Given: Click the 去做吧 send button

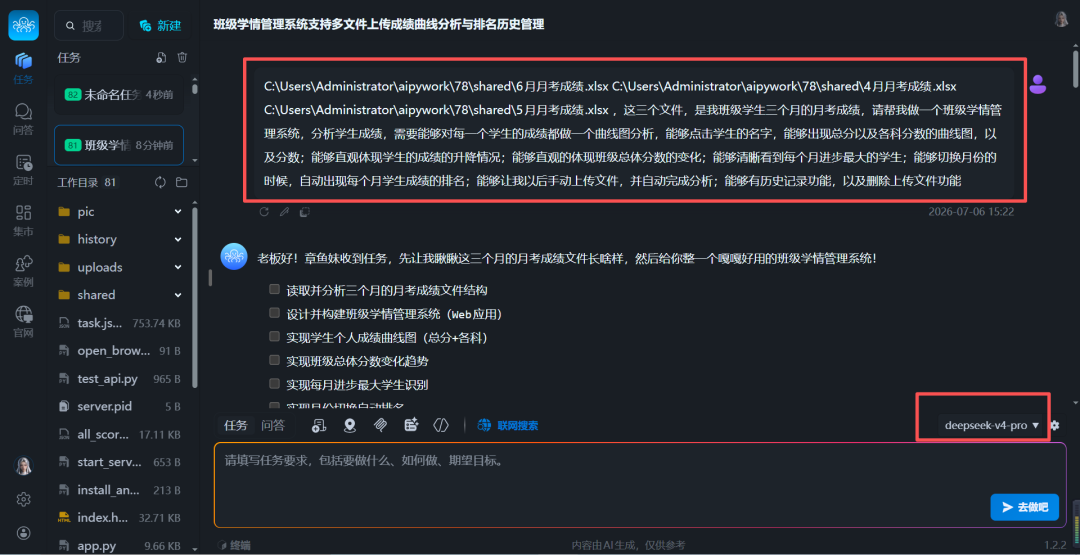Looking at the screenshot, I should (1024, 507).
